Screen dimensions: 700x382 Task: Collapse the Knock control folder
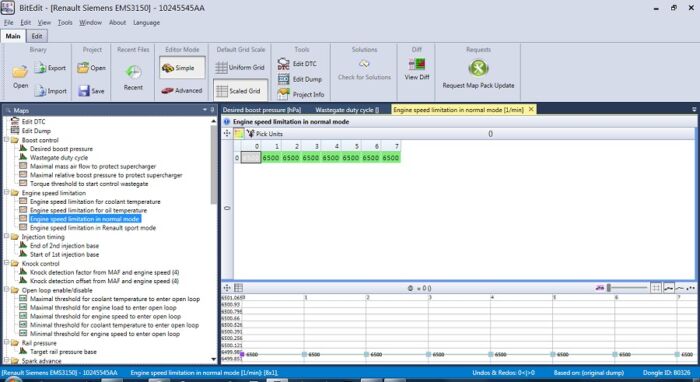tap(7, 263)
